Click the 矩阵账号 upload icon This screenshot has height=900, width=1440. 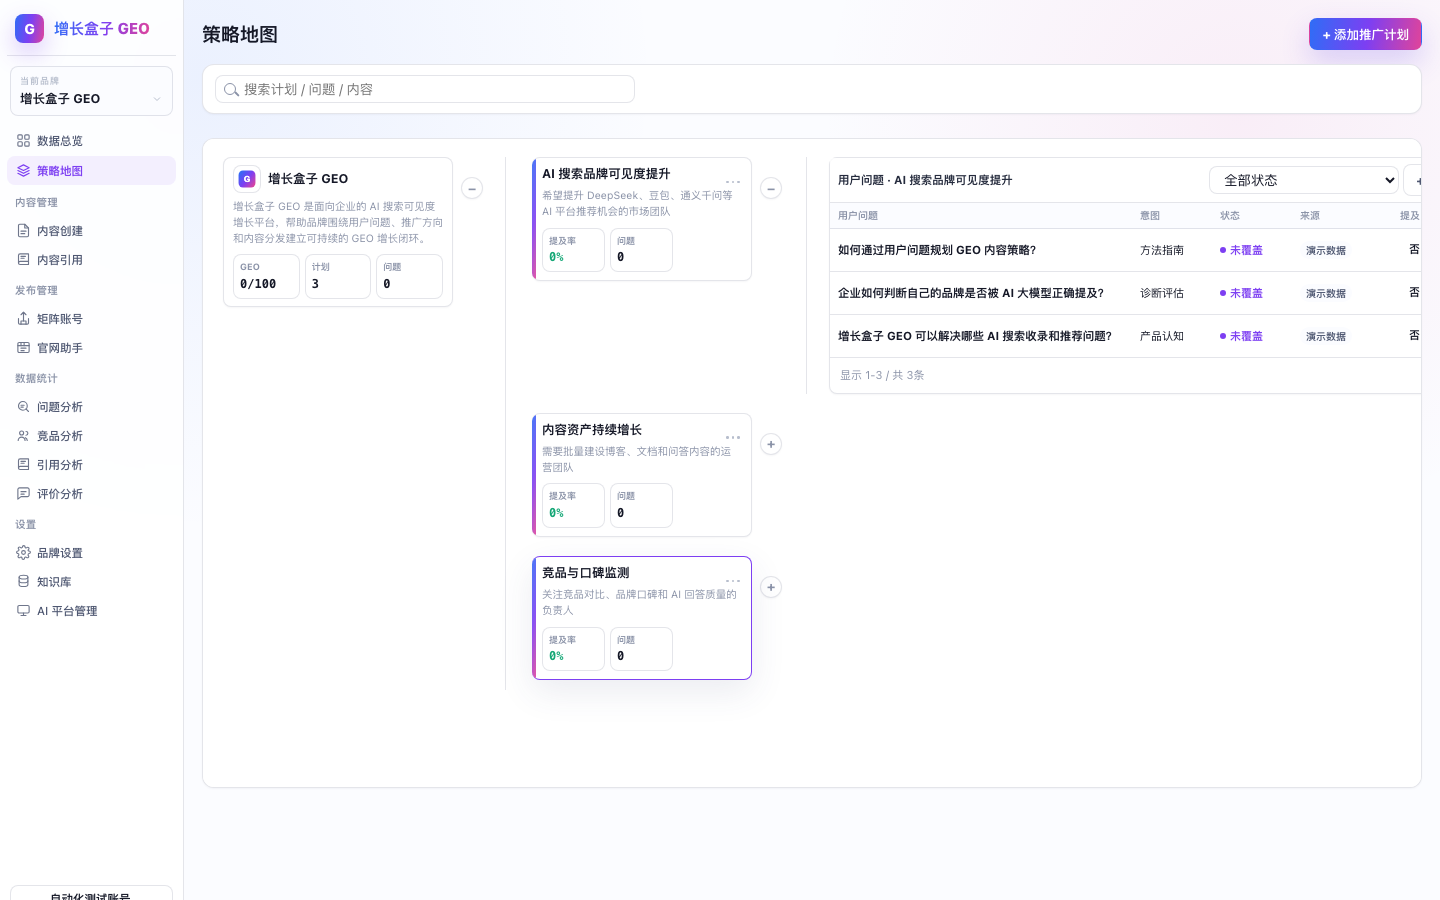23,319
